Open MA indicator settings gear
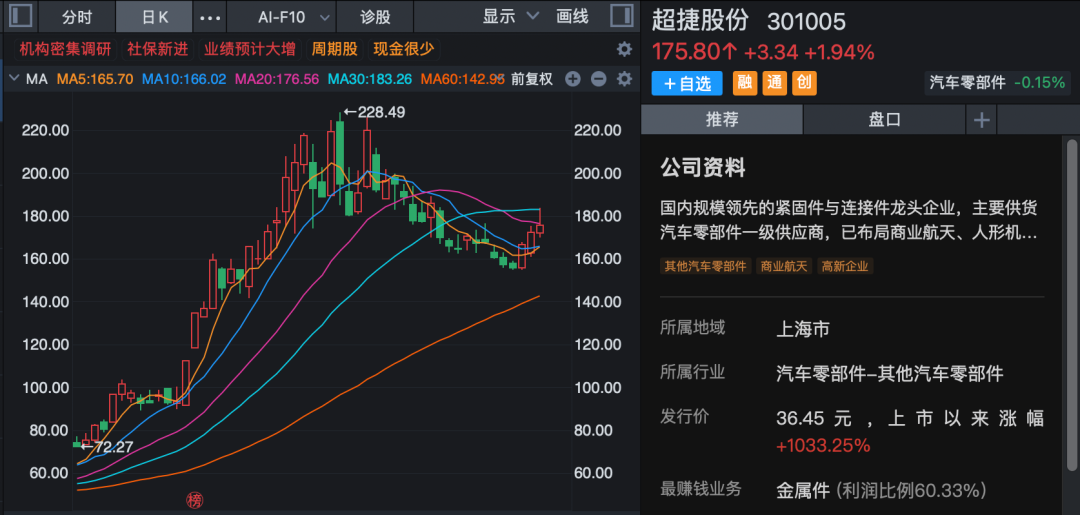This screenshot has width=1080, height=515. 624,79
